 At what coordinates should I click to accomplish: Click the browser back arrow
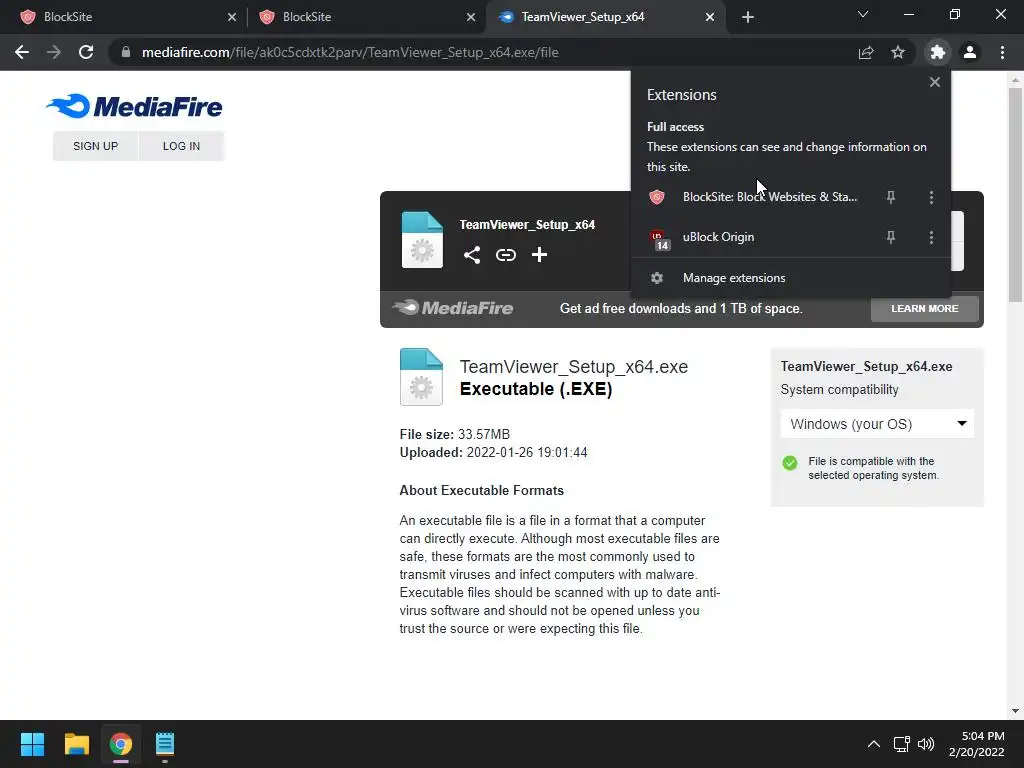click(x=22, y=52)
